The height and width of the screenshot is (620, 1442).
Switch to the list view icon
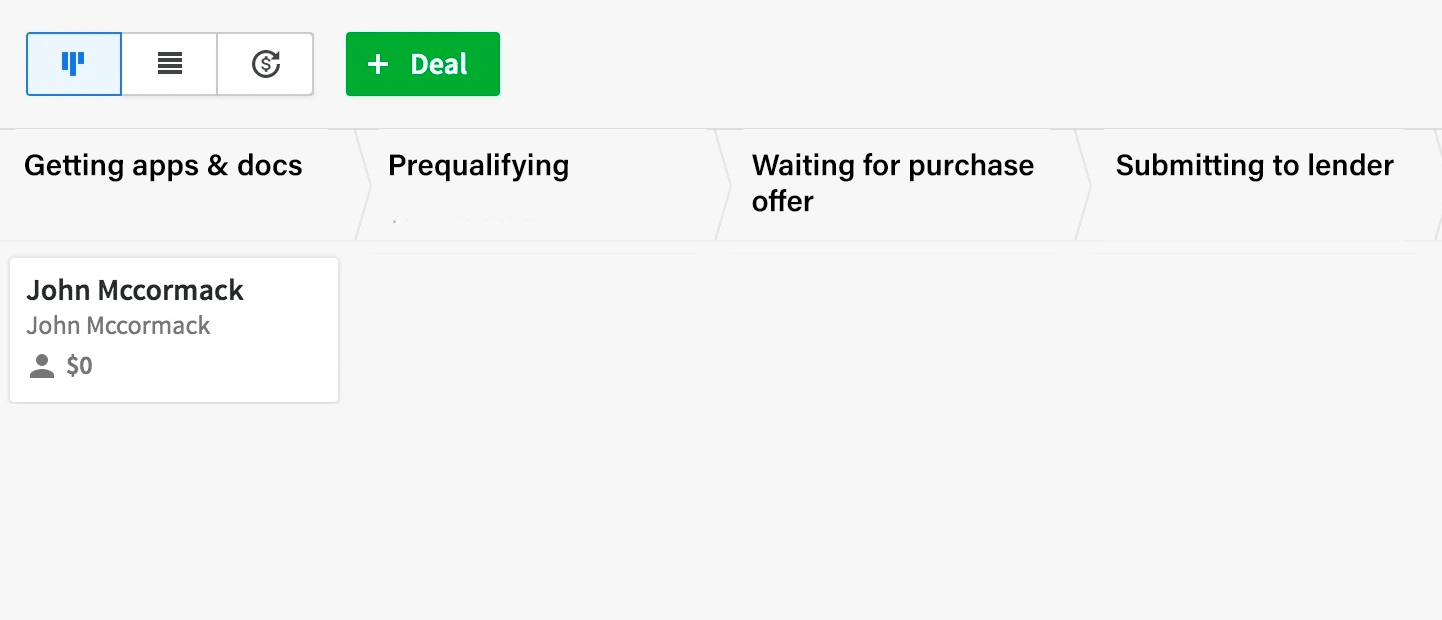click(170, 64)
